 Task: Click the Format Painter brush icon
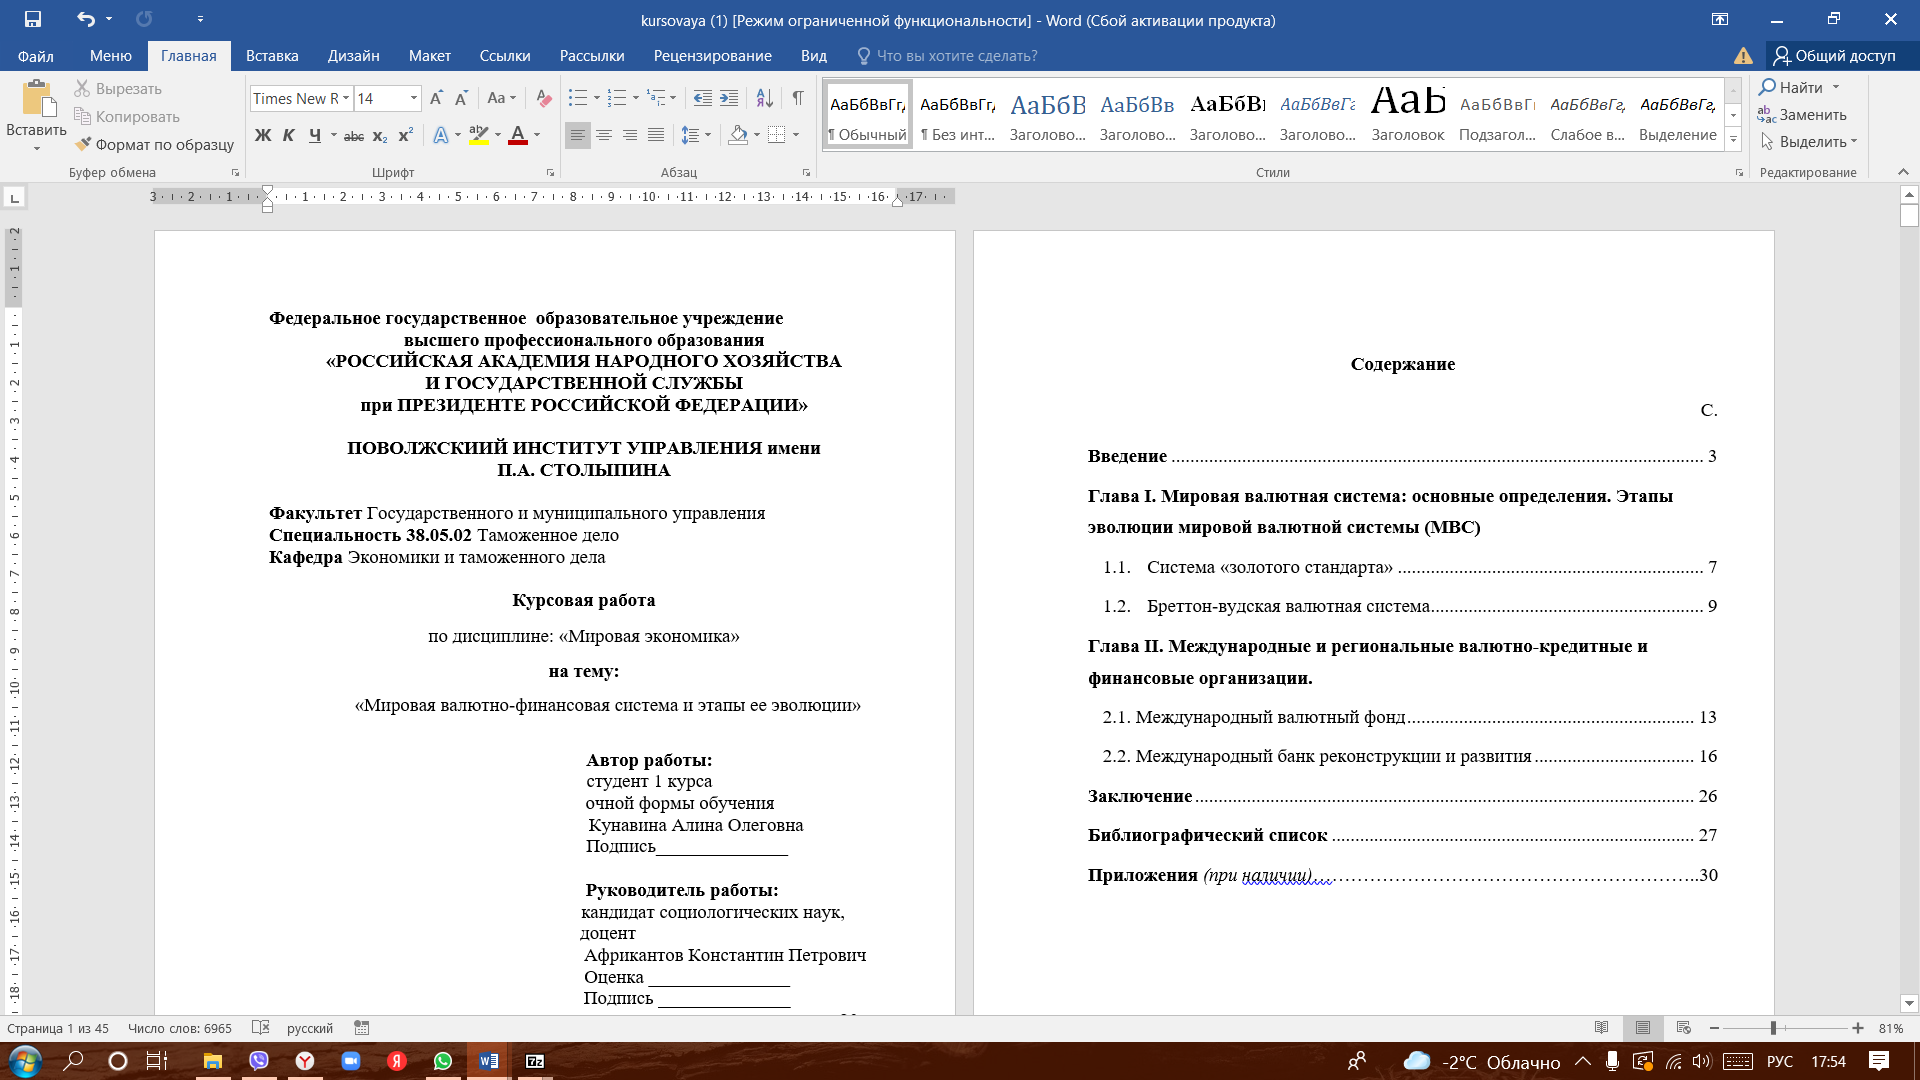pyautogui.click(x=84, y=144)
